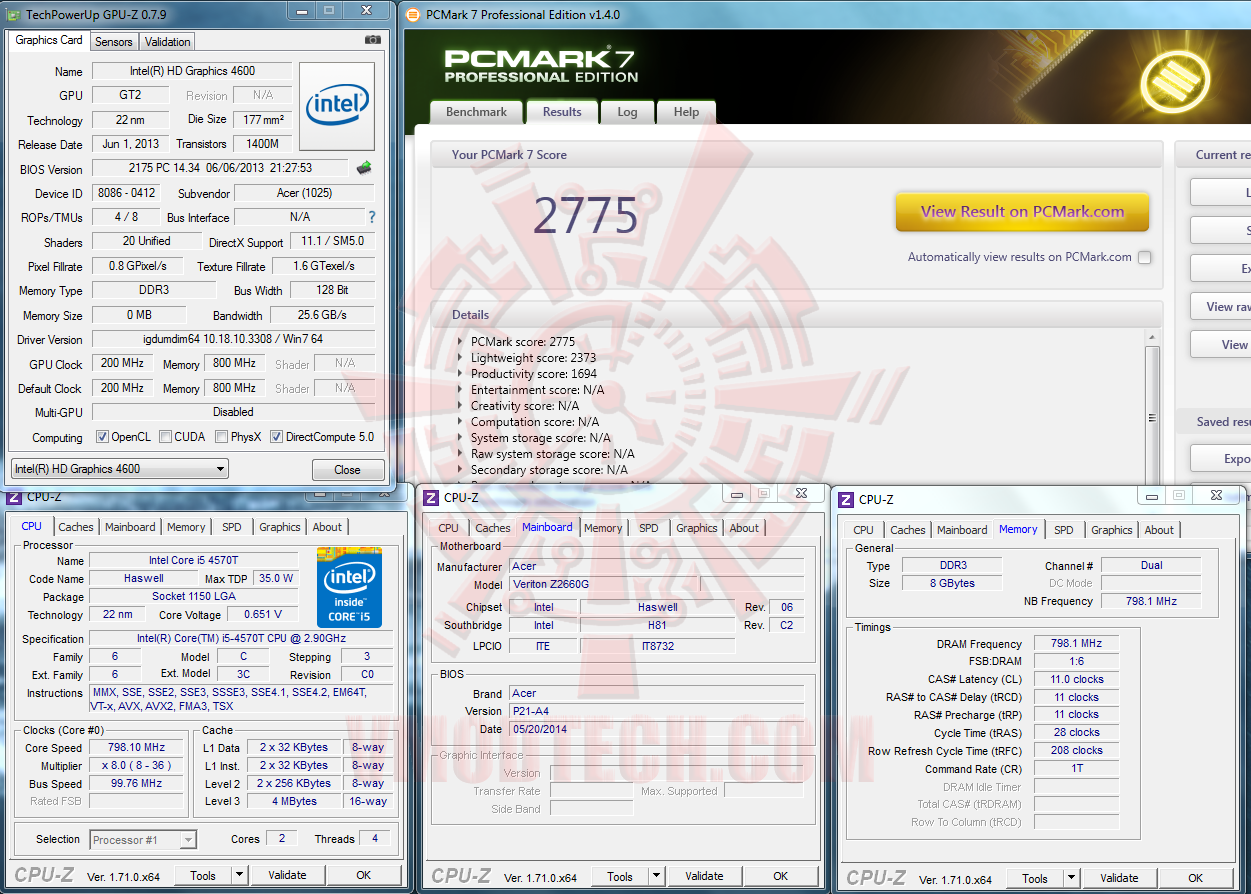Select Caches tab in the left CPU-Z window
Viewport: 1251px width, 894px height.
(76, 527)
